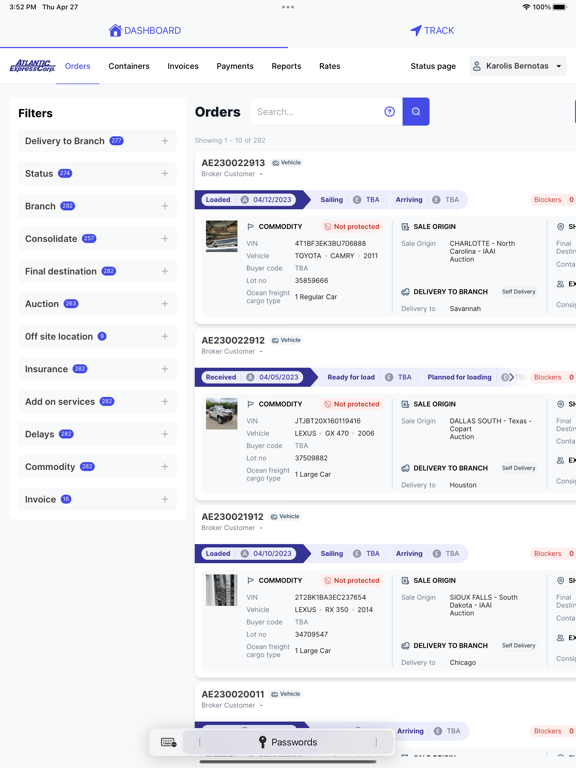Viewport: 576px width, 768px height.
Task: Click Sale Origin icon on AE230022913
Action: (x=405, y=227)
